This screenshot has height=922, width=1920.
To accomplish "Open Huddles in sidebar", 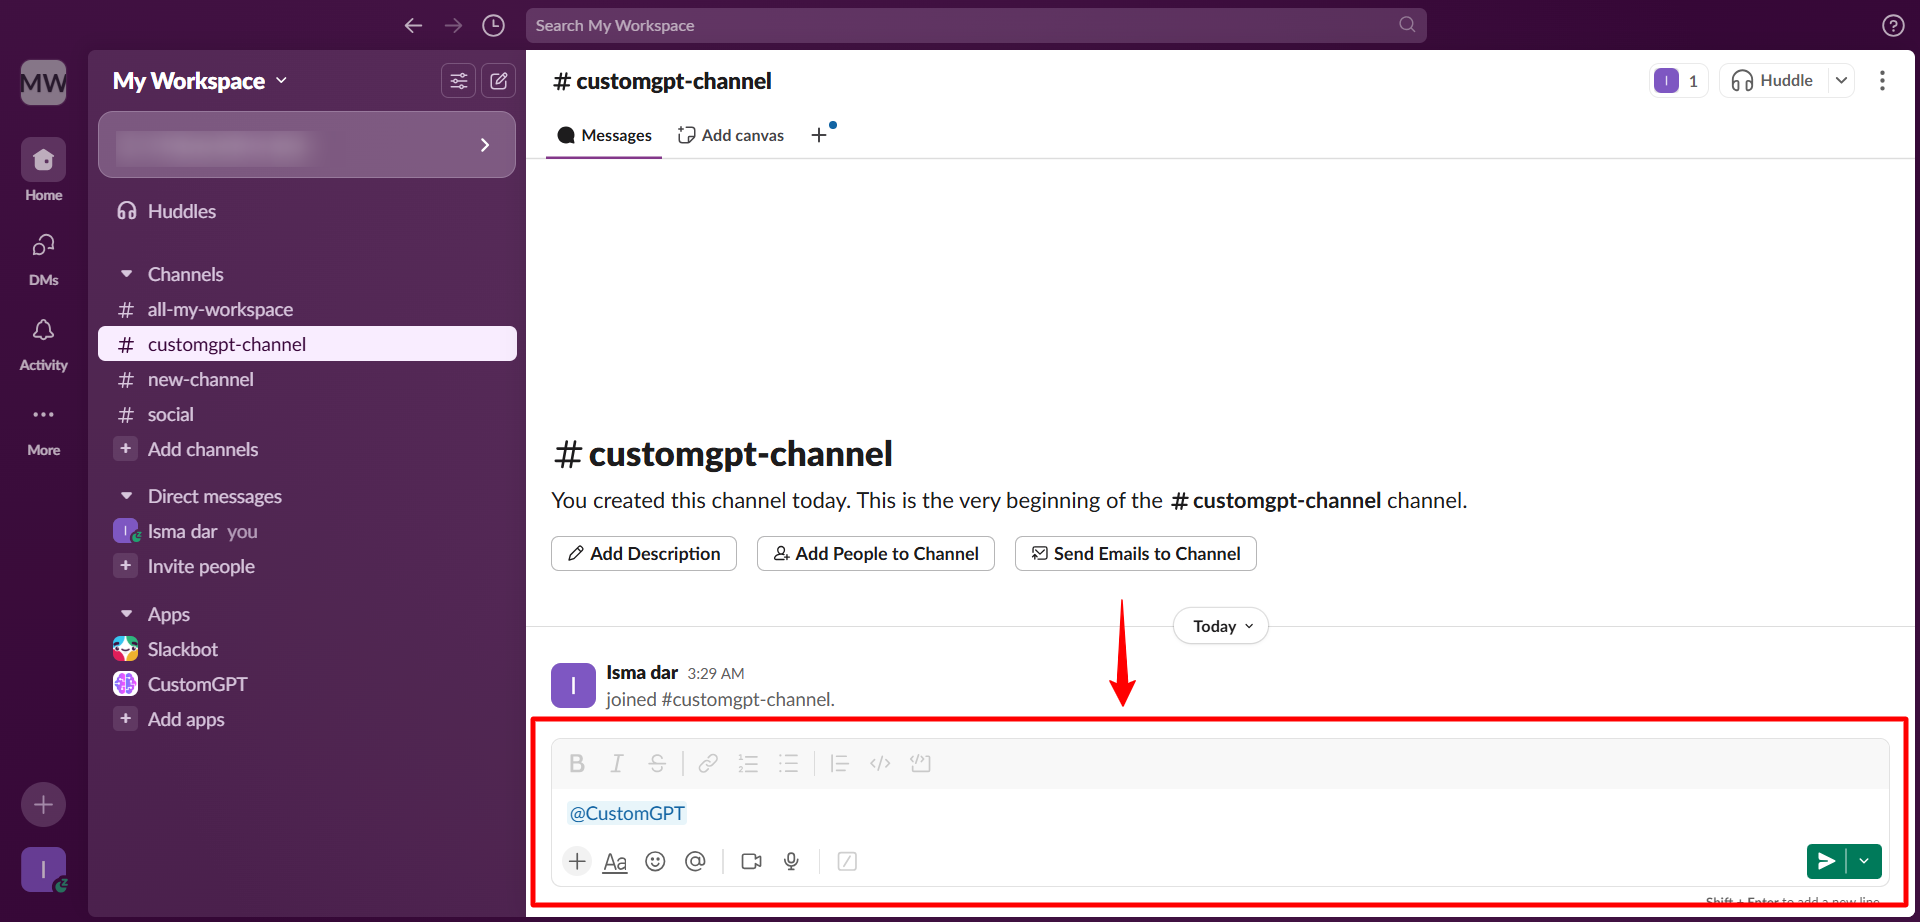I will [x=307, y=211].
